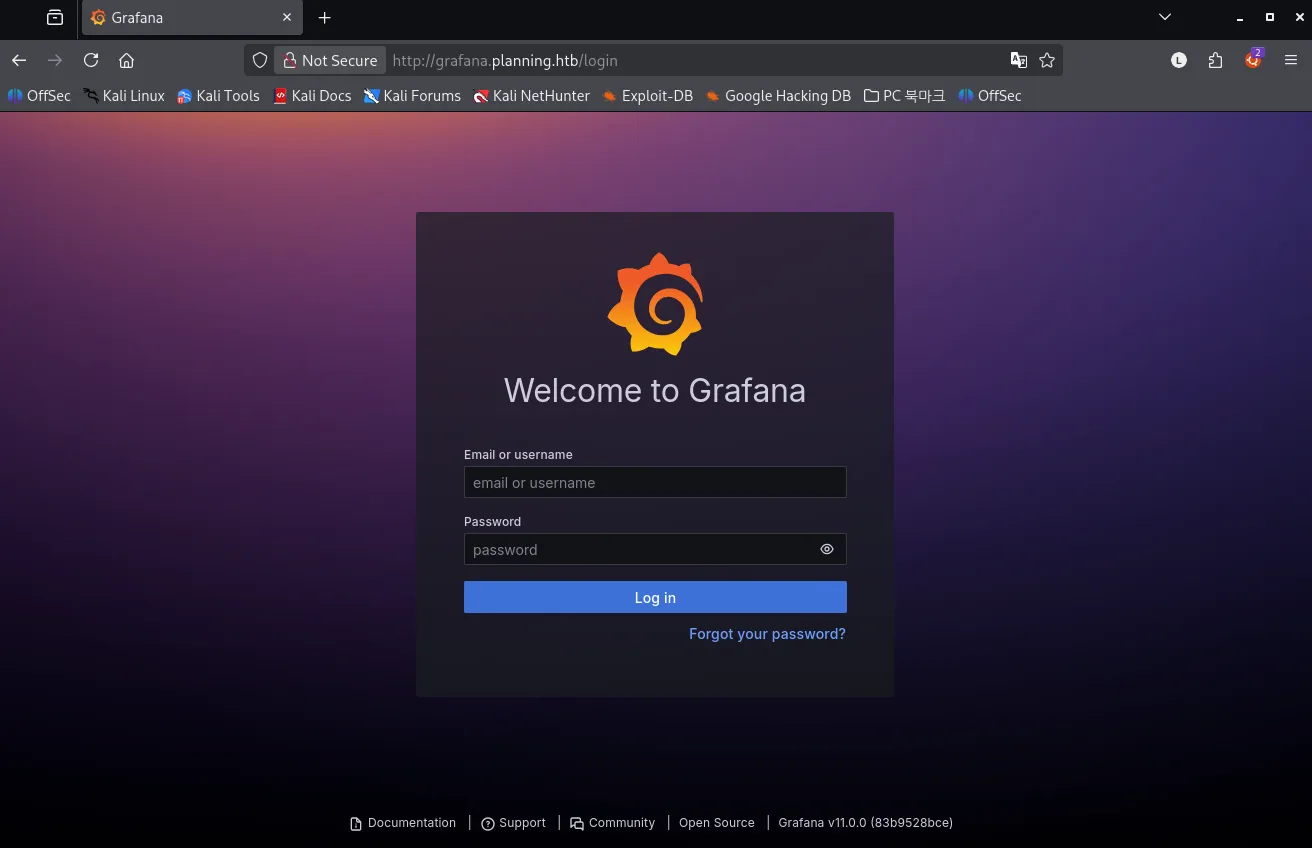Expand the PC 북마크 bookmark folder
The width and height of the screenshot is (1312, 848).
pos(904,96)
